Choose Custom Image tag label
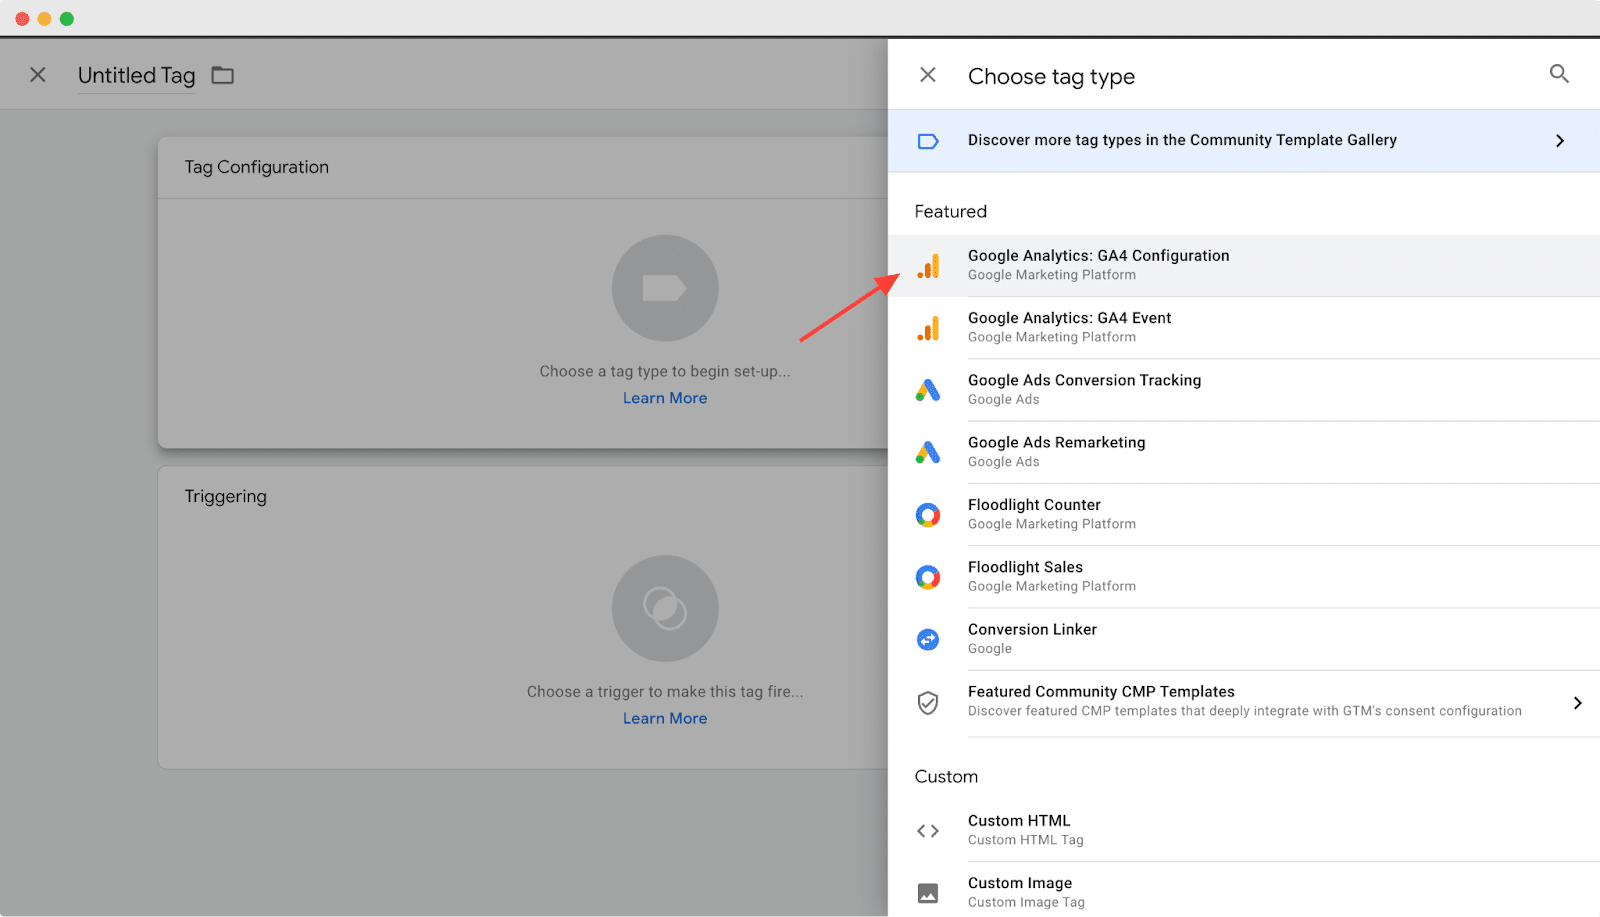1600x917 pixels. tap(1020, 883)
